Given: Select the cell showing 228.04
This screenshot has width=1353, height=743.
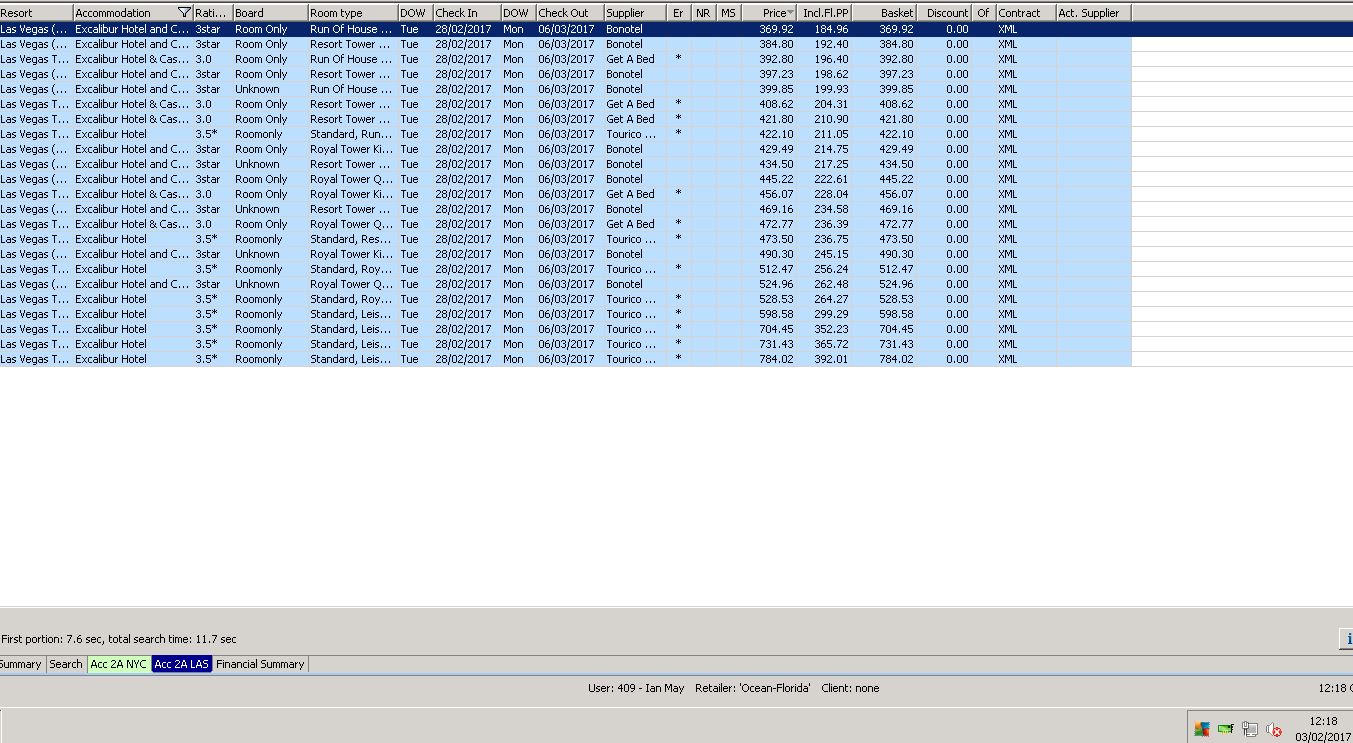Looking at the screenshot, I should tap(825, 194).
